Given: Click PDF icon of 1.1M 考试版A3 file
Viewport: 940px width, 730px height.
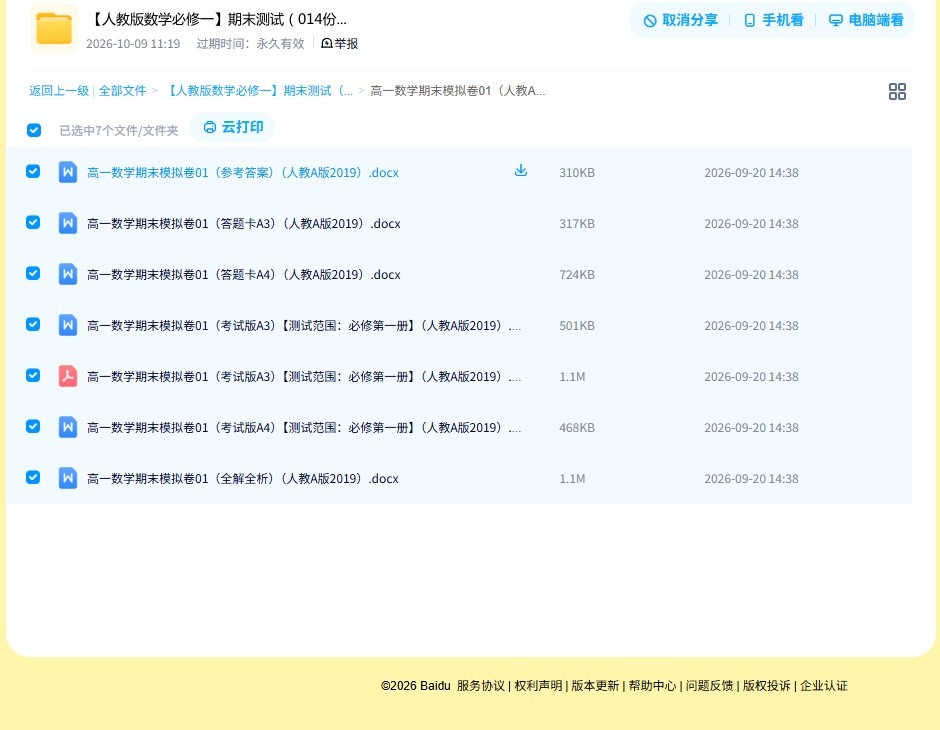Looking at the screenshot, I should [68, 376].
